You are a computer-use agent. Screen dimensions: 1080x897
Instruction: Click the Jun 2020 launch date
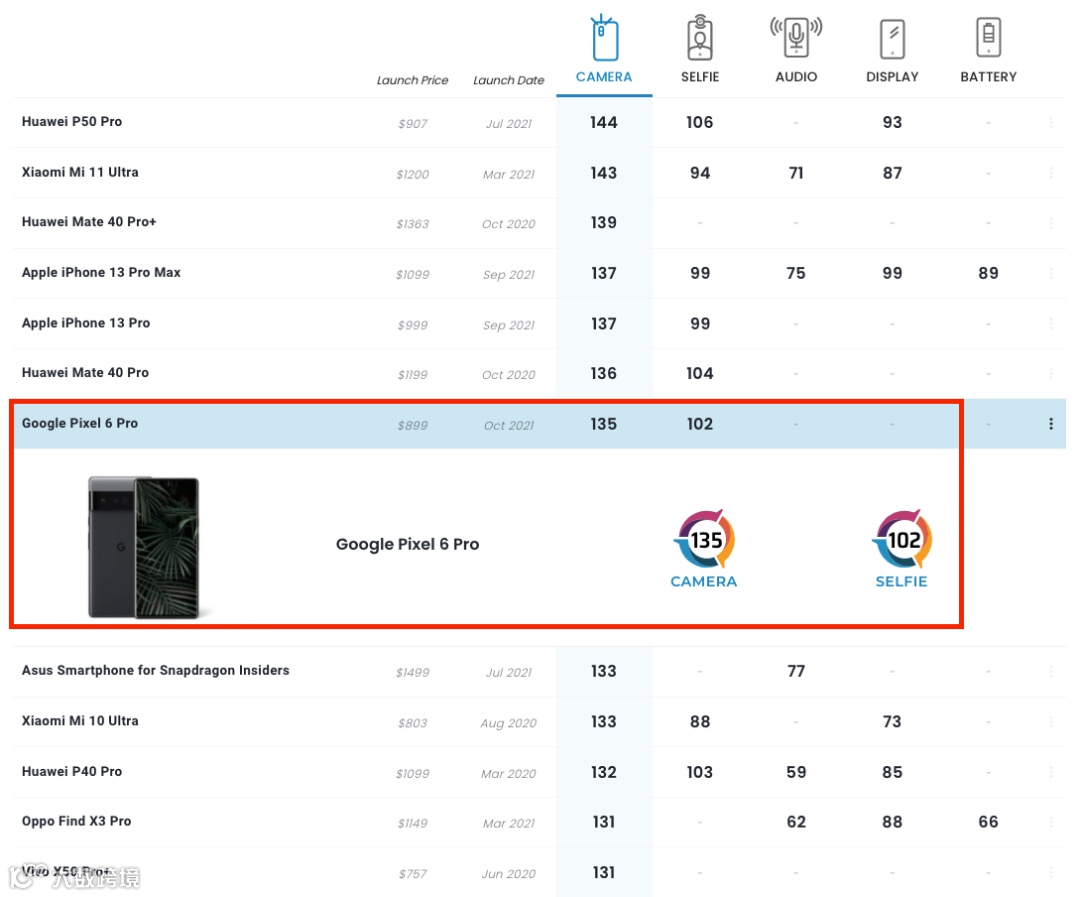pos(508,874)
